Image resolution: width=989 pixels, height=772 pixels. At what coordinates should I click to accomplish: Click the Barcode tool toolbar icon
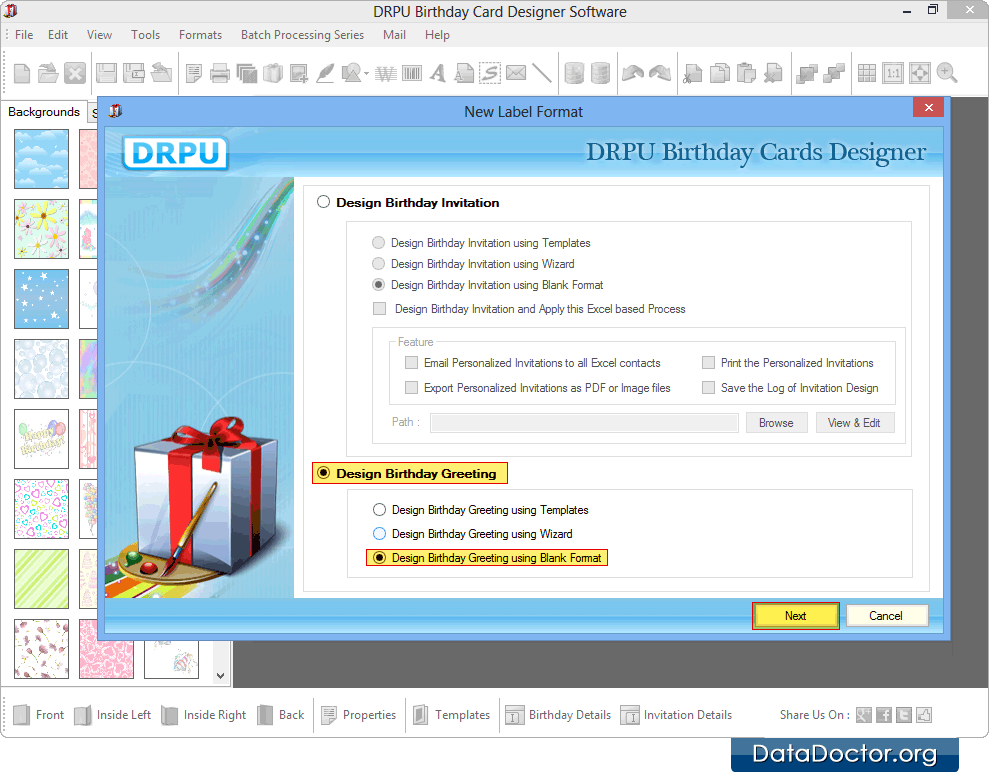412,73
